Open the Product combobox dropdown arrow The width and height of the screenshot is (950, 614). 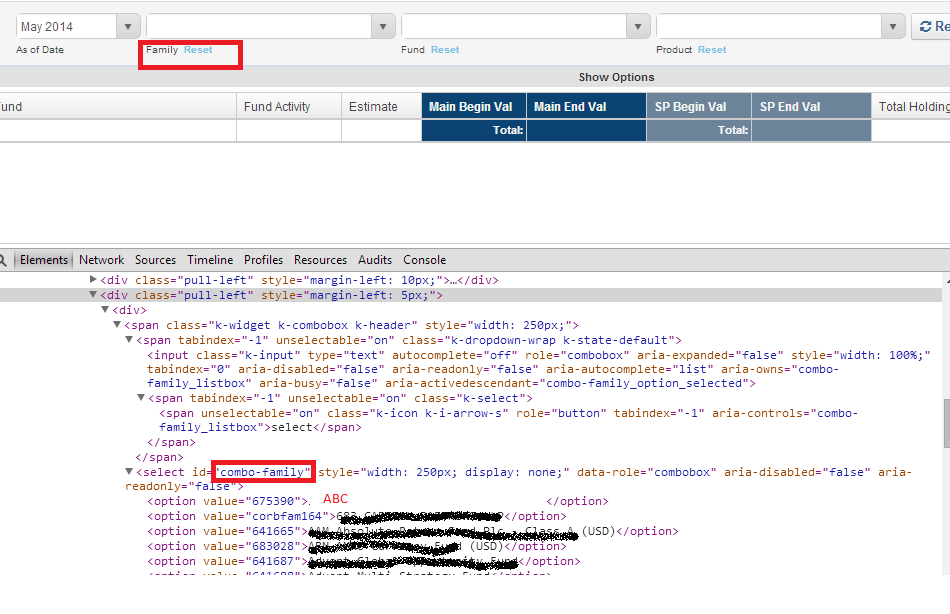[893, 27]
